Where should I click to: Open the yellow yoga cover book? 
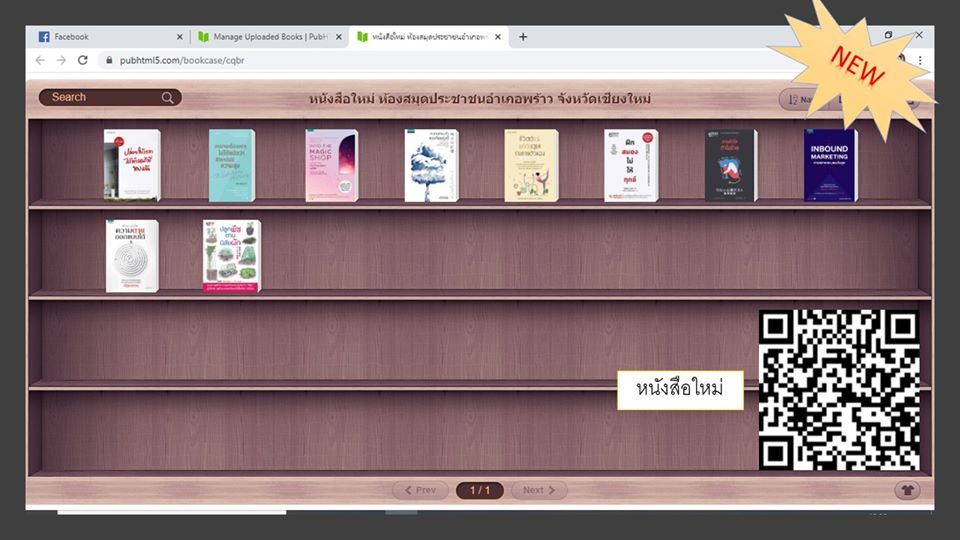point(531,165)
